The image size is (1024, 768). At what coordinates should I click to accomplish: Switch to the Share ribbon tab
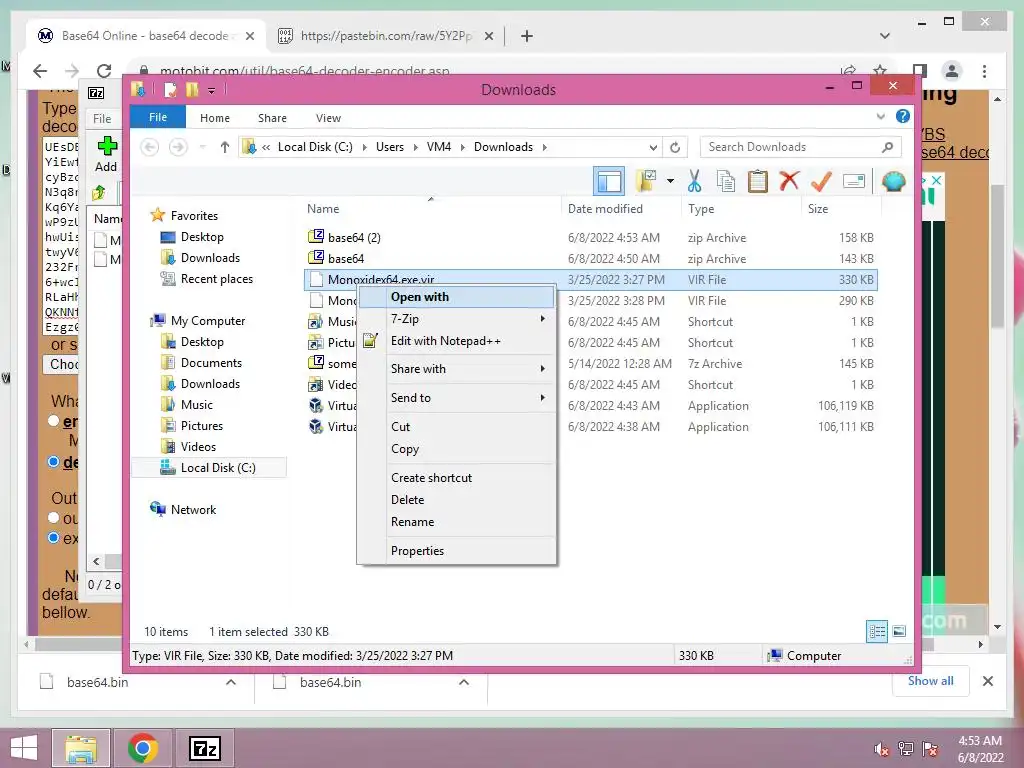tap(272, 118)
